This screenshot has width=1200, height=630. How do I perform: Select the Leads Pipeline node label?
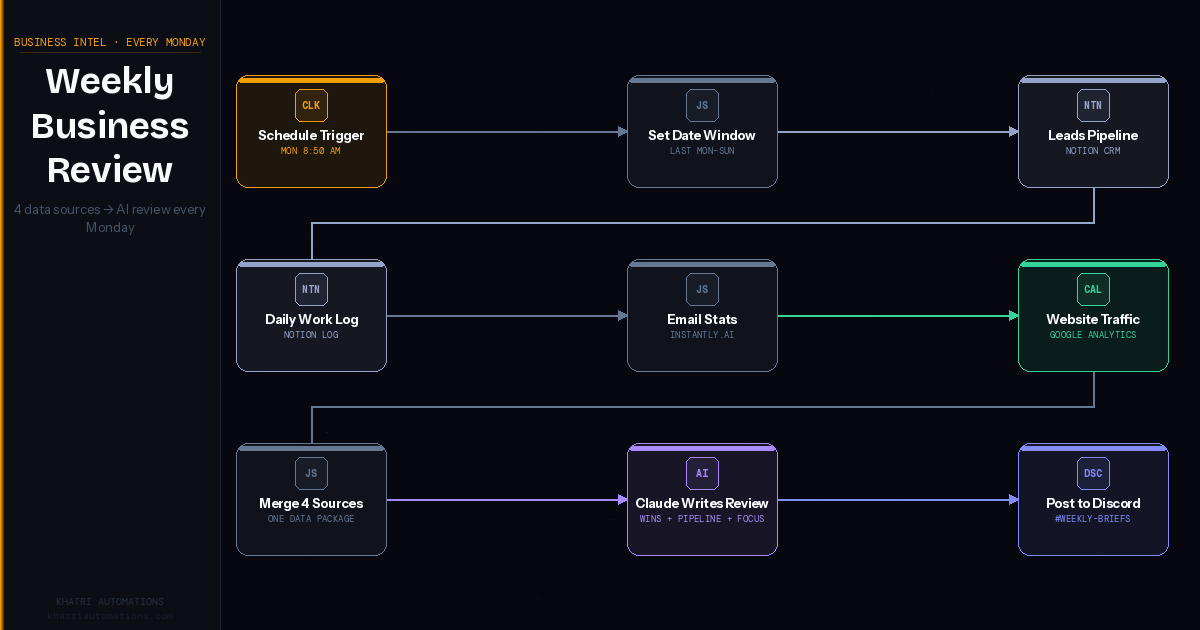1093,135
